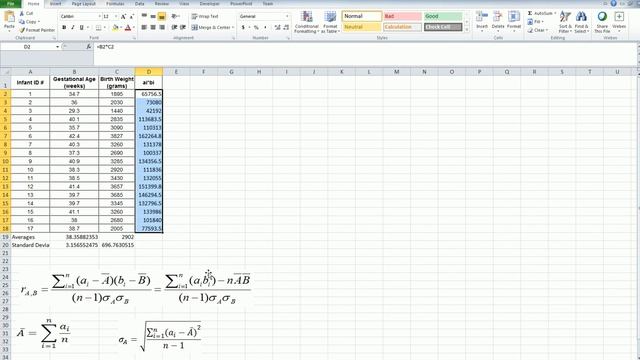Cut the selected cells

(26, 13)
